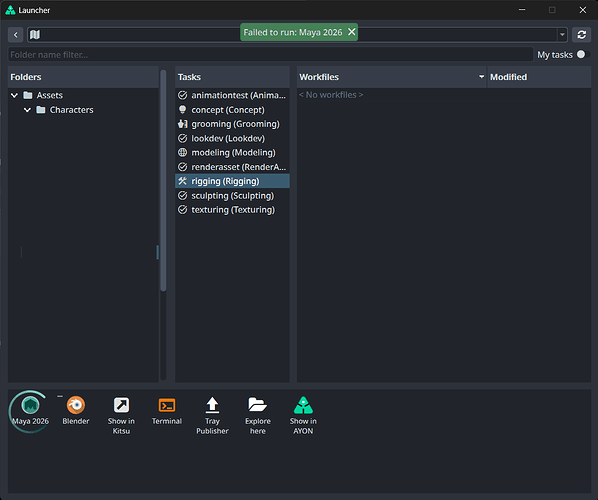Click Show in AYON icon
The height and width of the screenshot is (500, 598).
click(303, 405)
